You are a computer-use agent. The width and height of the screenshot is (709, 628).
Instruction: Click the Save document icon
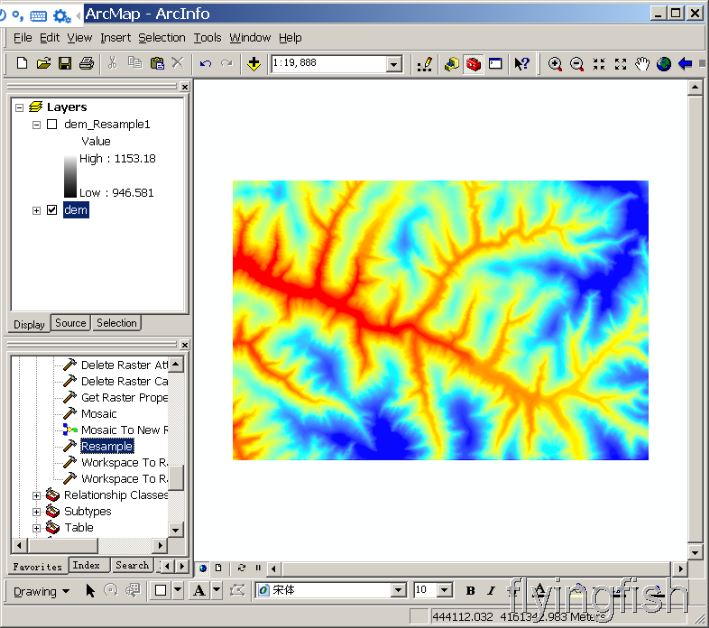click(65, 64)
